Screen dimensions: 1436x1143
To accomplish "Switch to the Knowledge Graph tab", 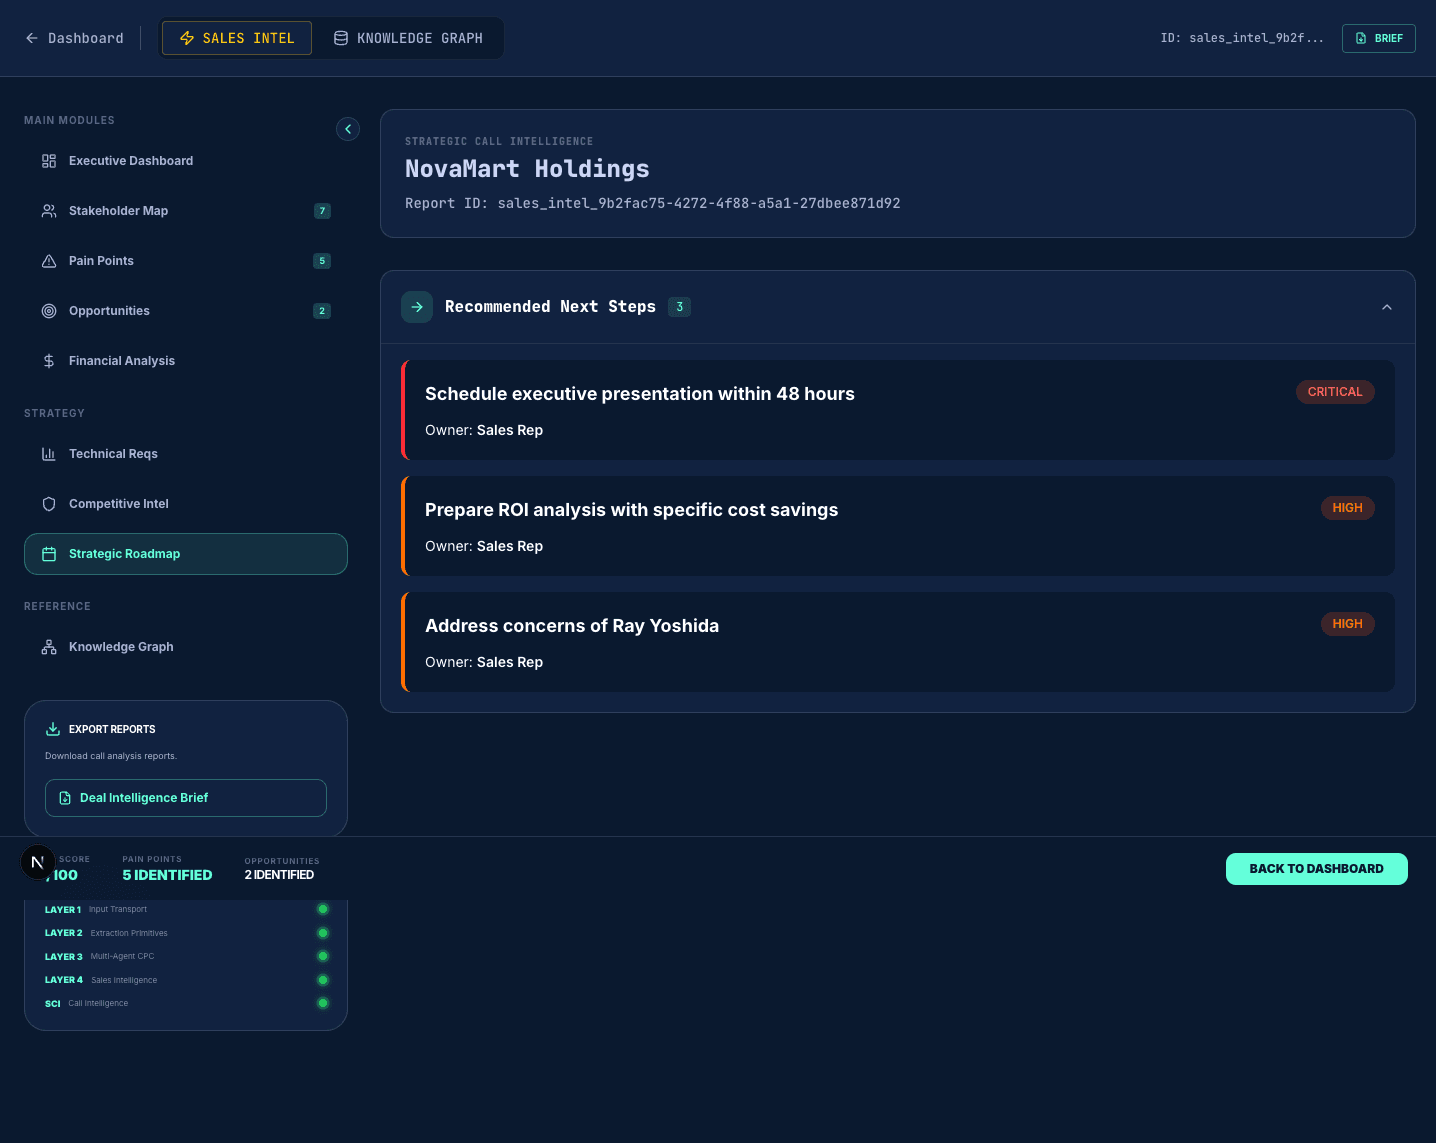I will [408, 38].
